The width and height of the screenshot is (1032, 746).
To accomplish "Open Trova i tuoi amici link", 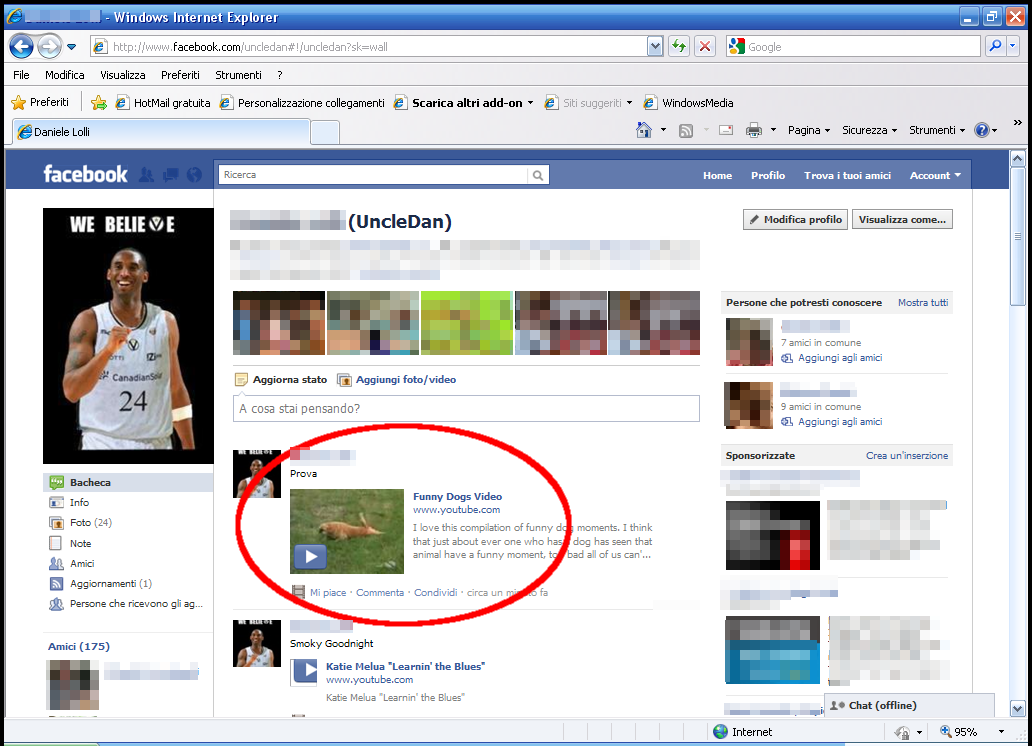I will 847,175.
